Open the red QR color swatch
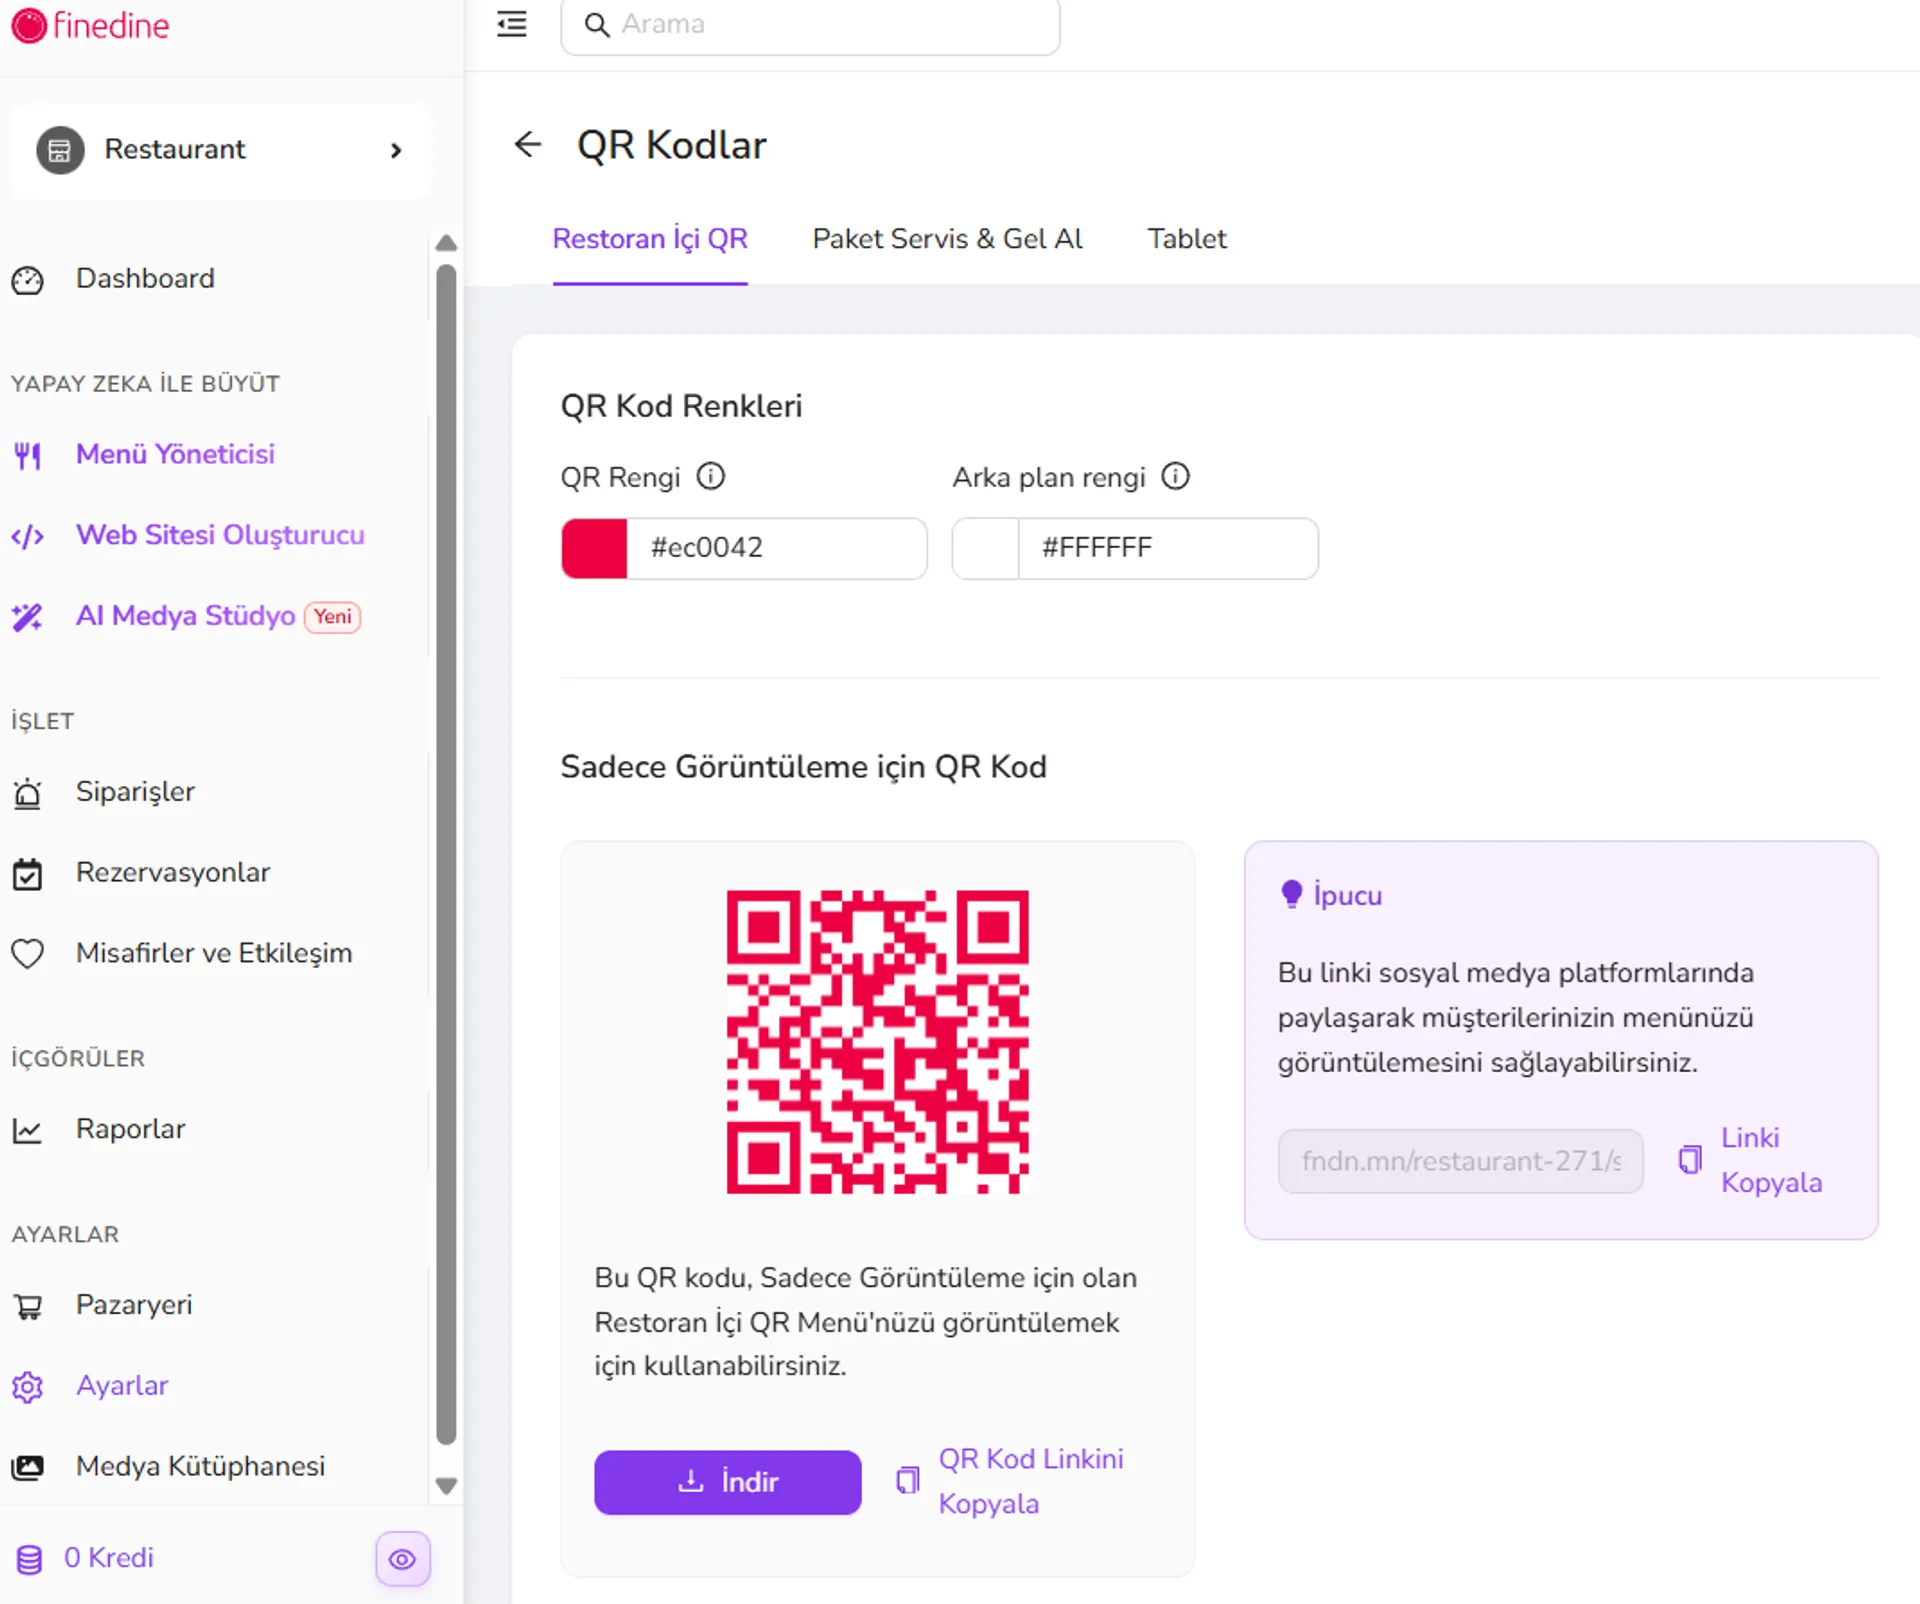This screenshot has height=1604, width=1920. 595,548
